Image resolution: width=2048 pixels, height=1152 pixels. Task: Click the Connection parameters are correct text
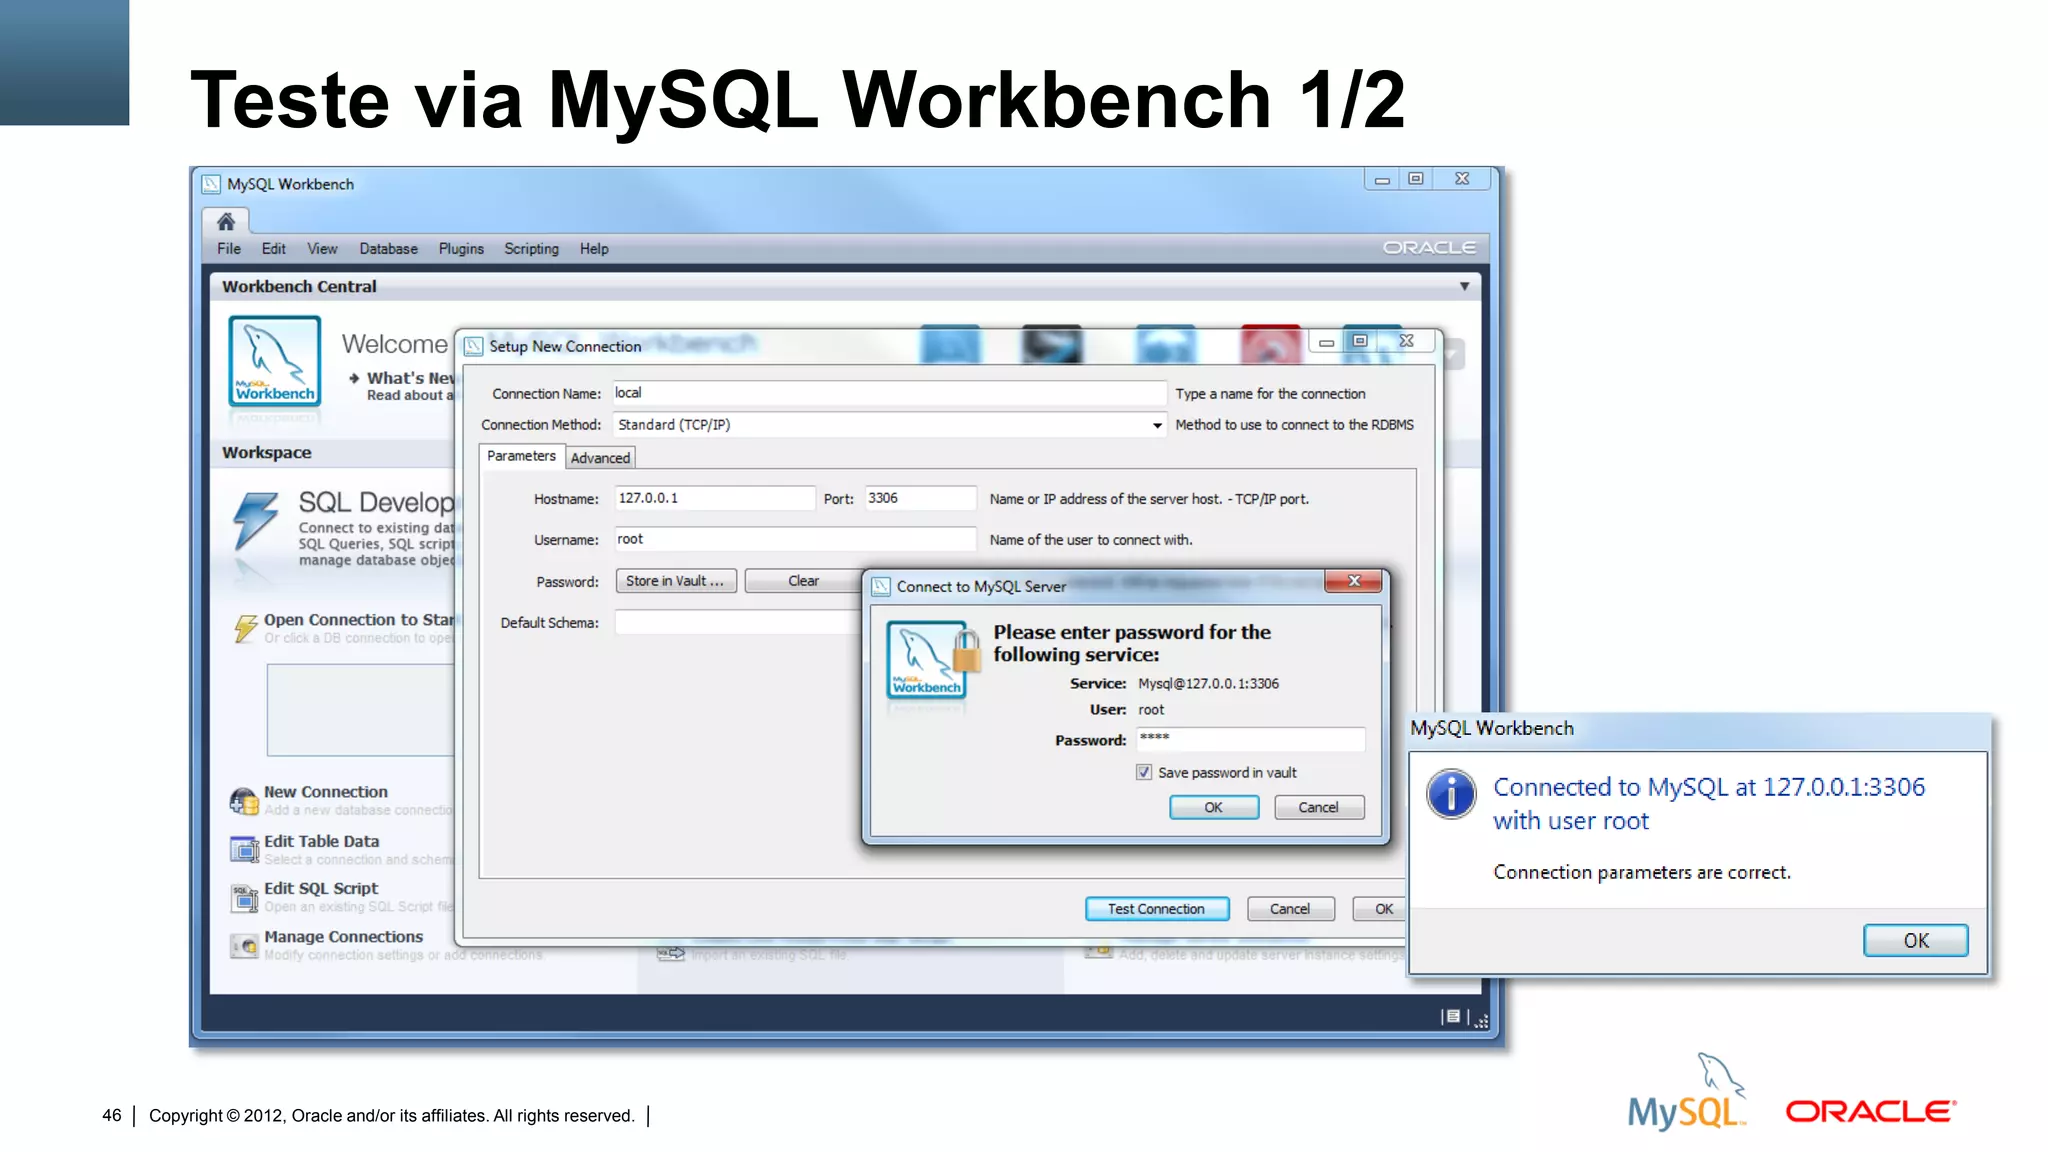point(1642,873)
